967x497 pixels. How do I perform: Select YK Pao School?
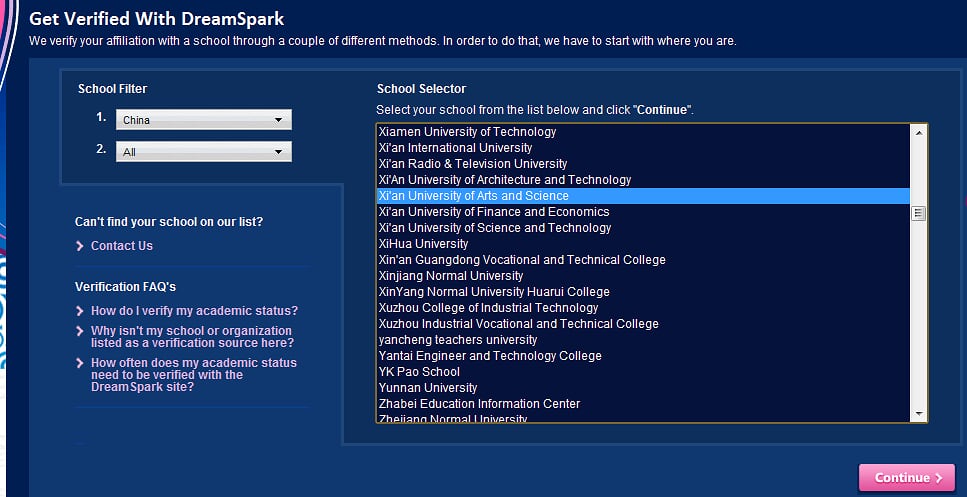click(643, 372)
